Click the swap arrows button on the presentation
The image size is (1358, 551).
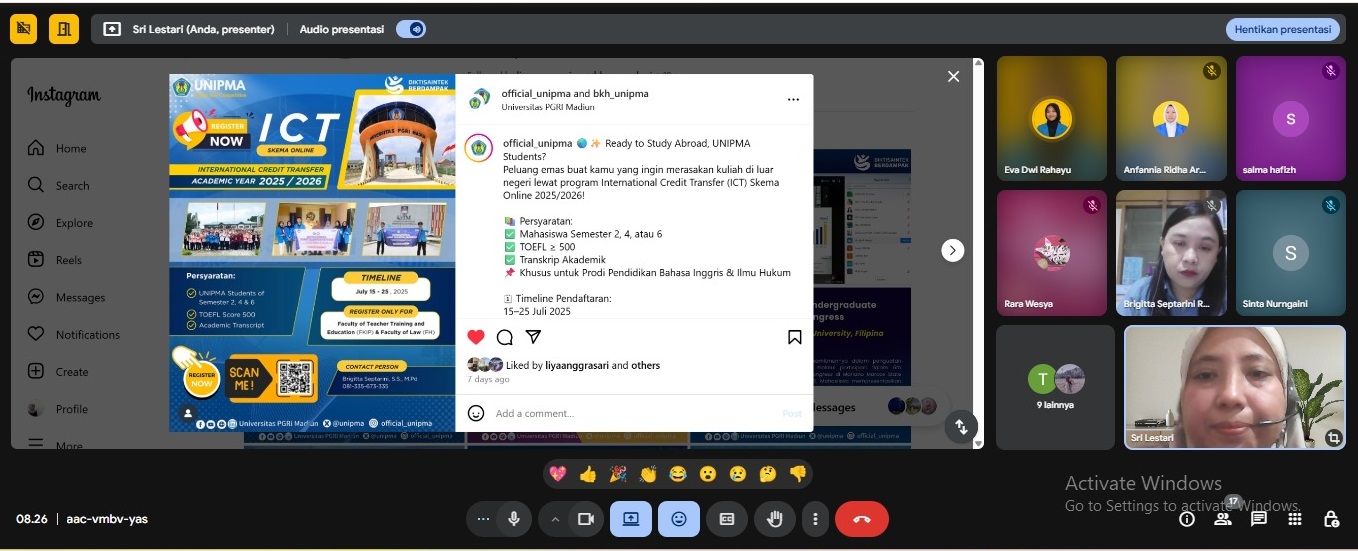960,427
